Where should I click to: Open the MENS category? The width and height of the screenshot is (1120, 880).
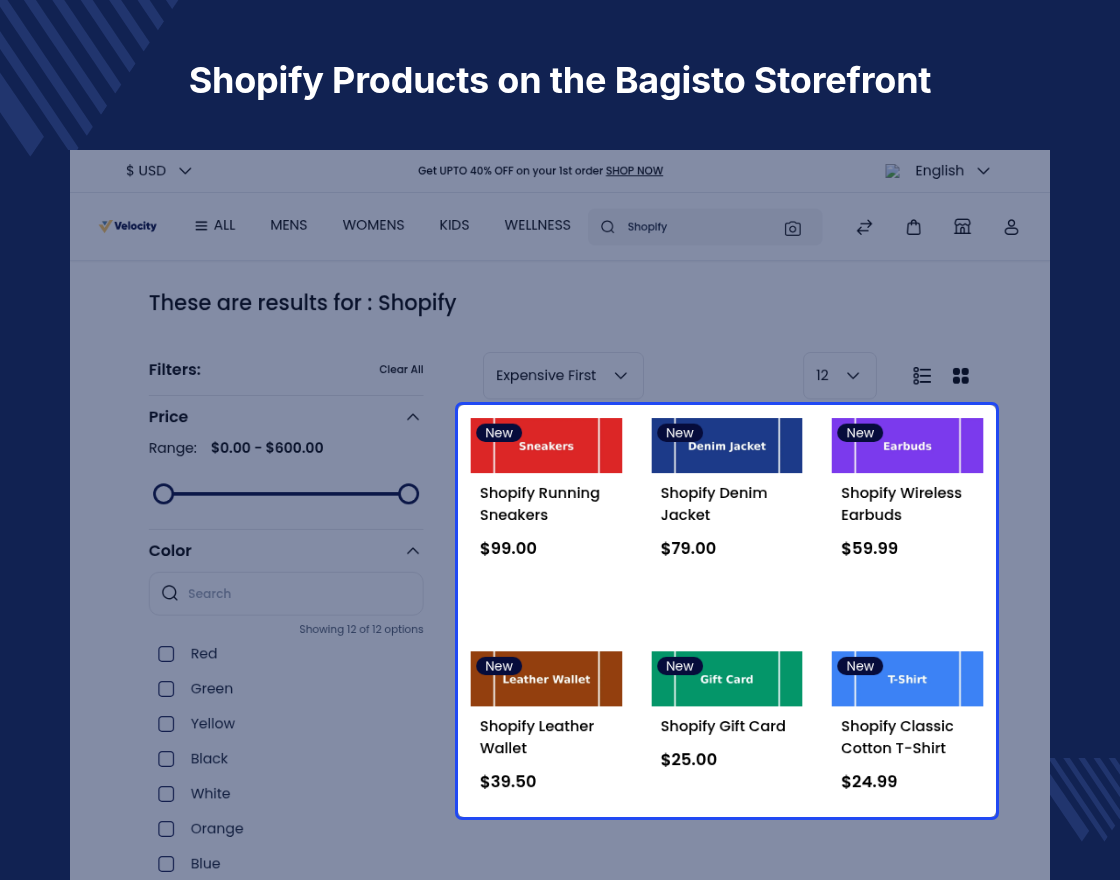click(x=289, y=225)
